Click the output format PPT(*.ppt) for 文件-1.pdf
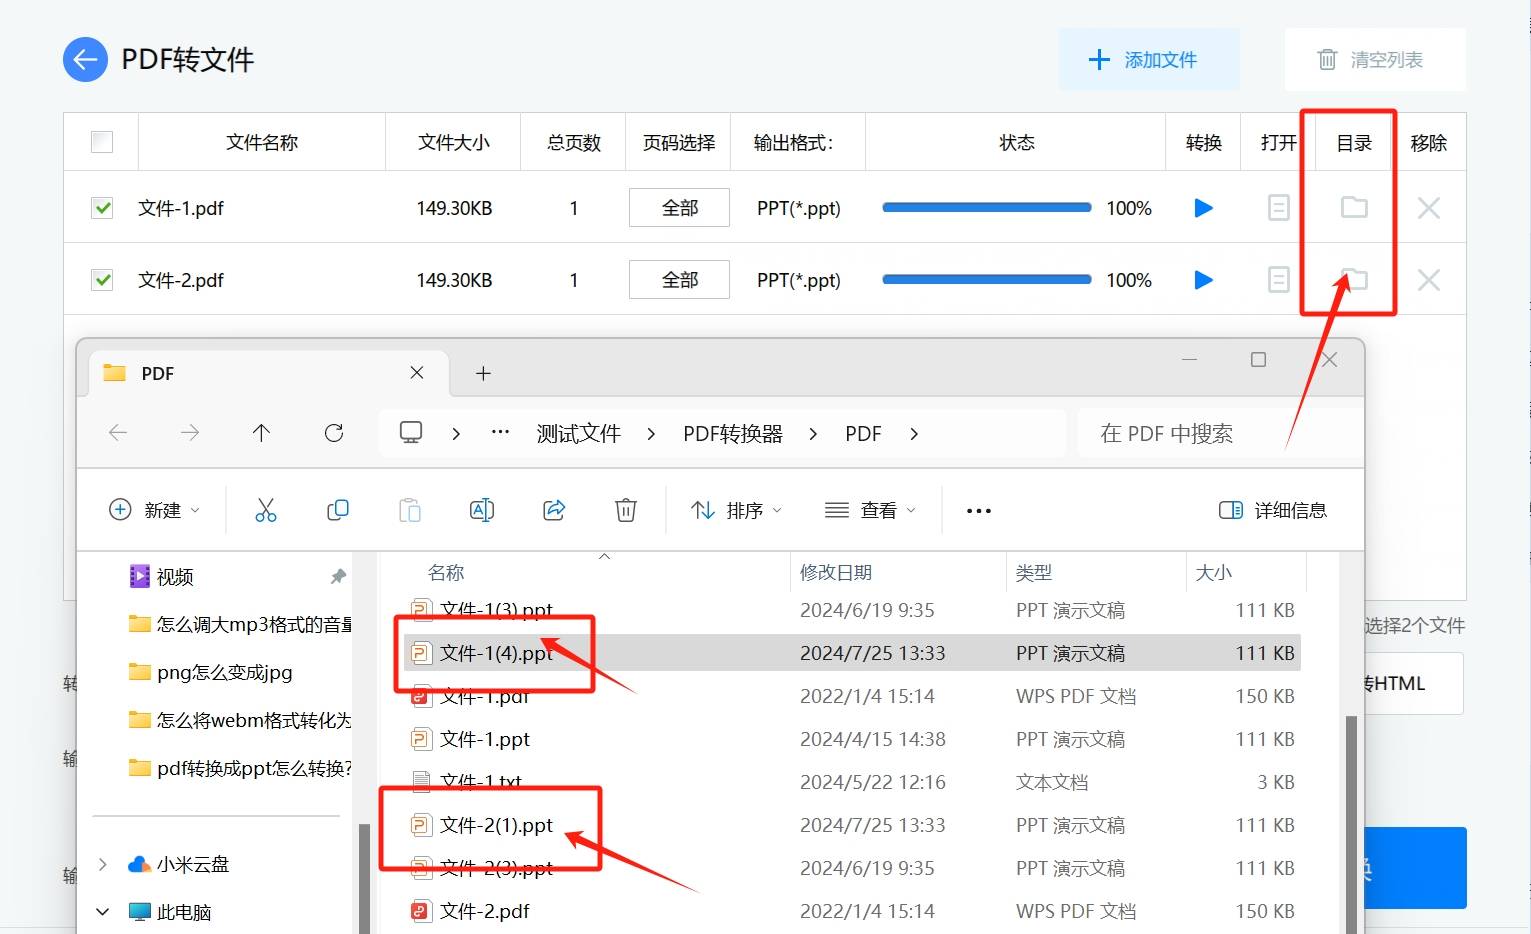The image size is (1531, 934). click(798, 208)
